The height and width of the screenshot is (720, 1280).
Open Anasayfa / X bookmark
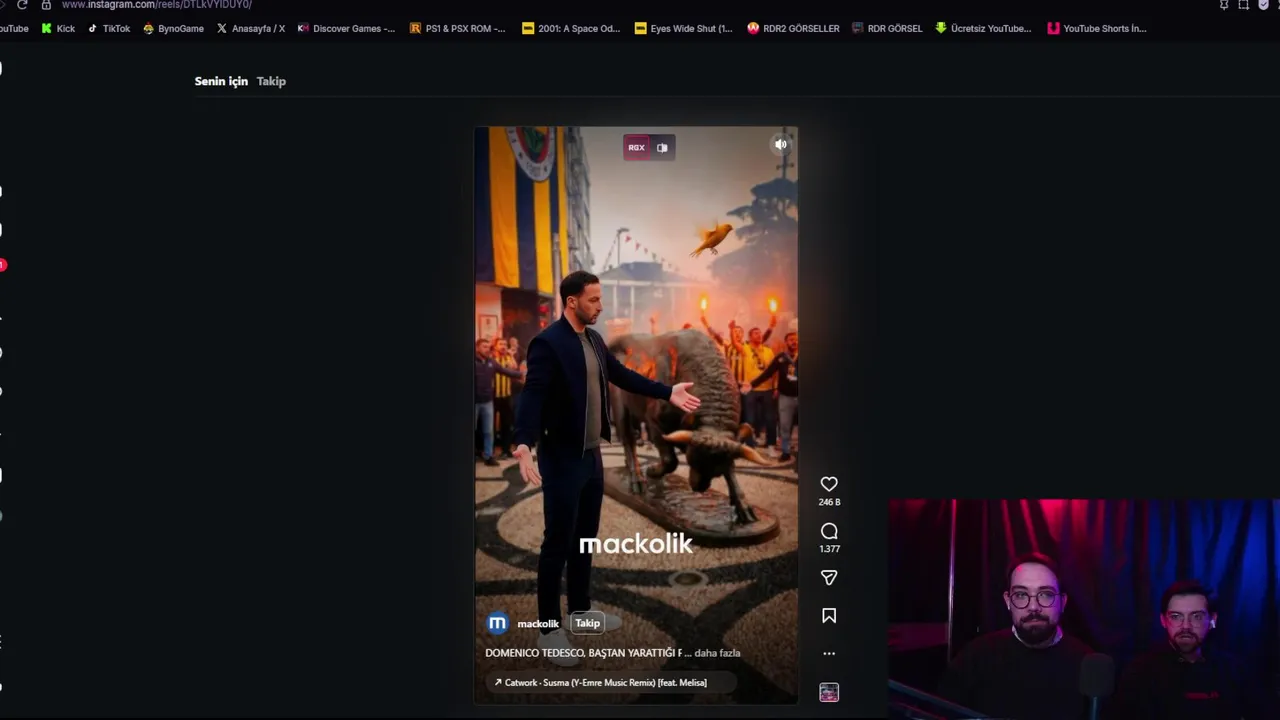(251, 28)
